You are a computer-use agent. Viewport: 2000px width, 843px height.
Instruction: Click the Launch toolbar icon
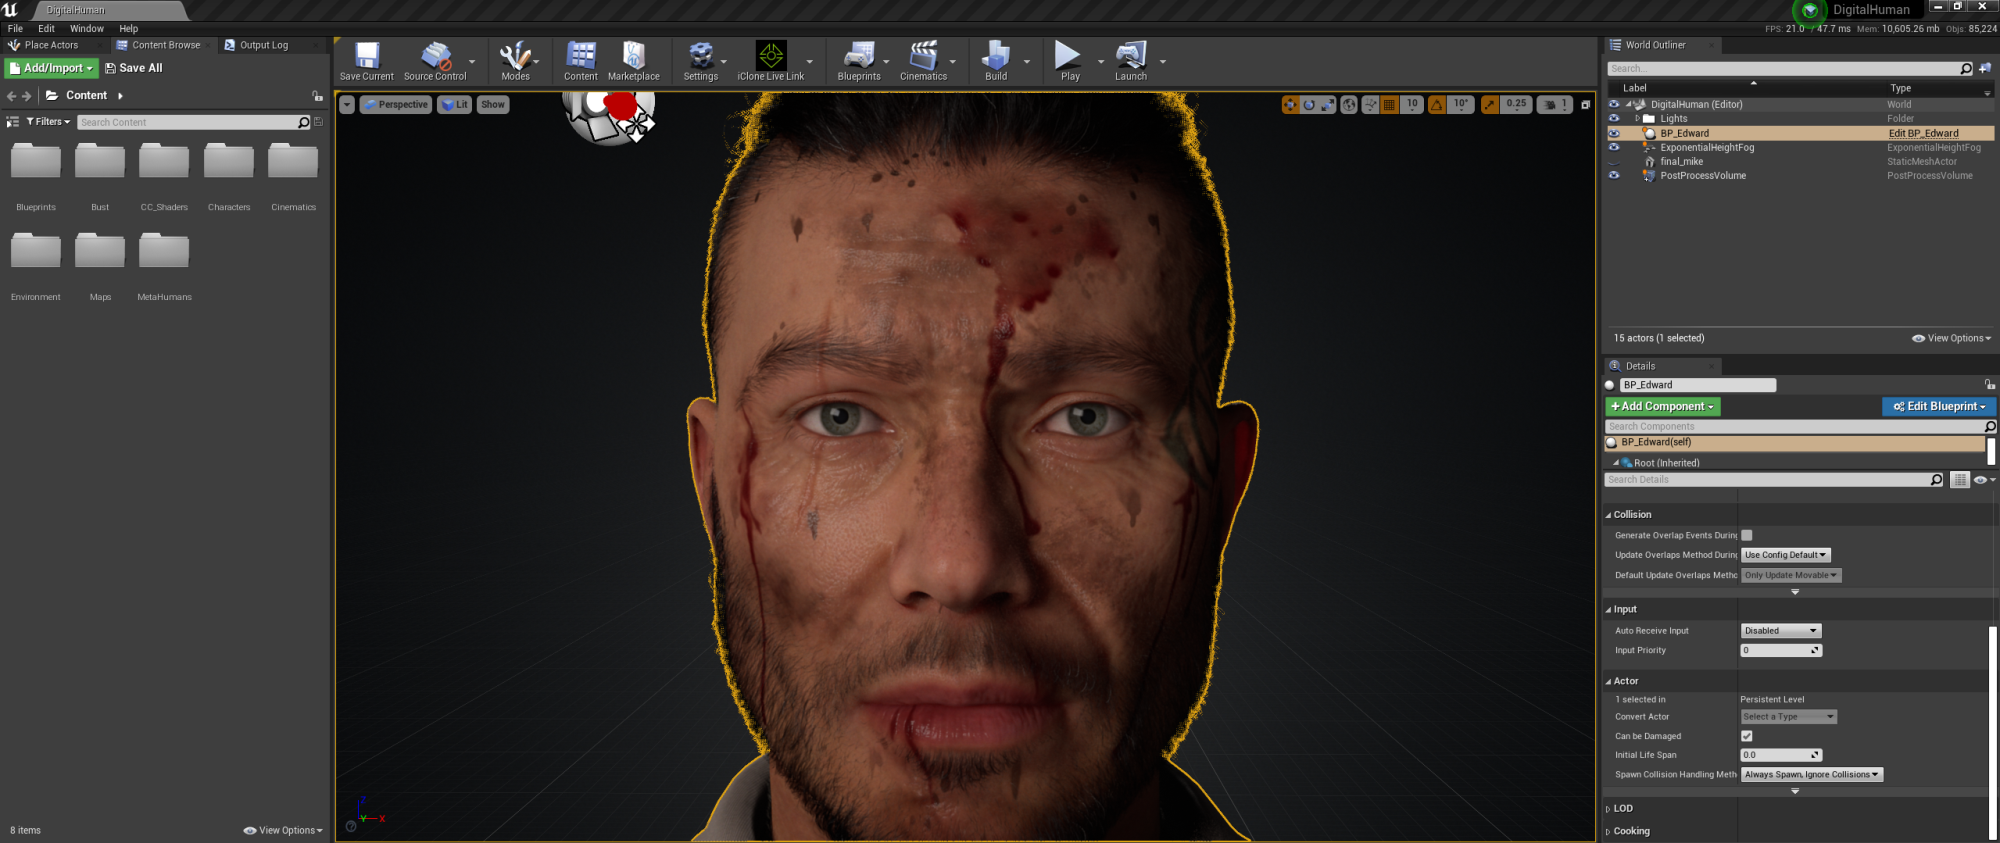(x=1131, y=61)
